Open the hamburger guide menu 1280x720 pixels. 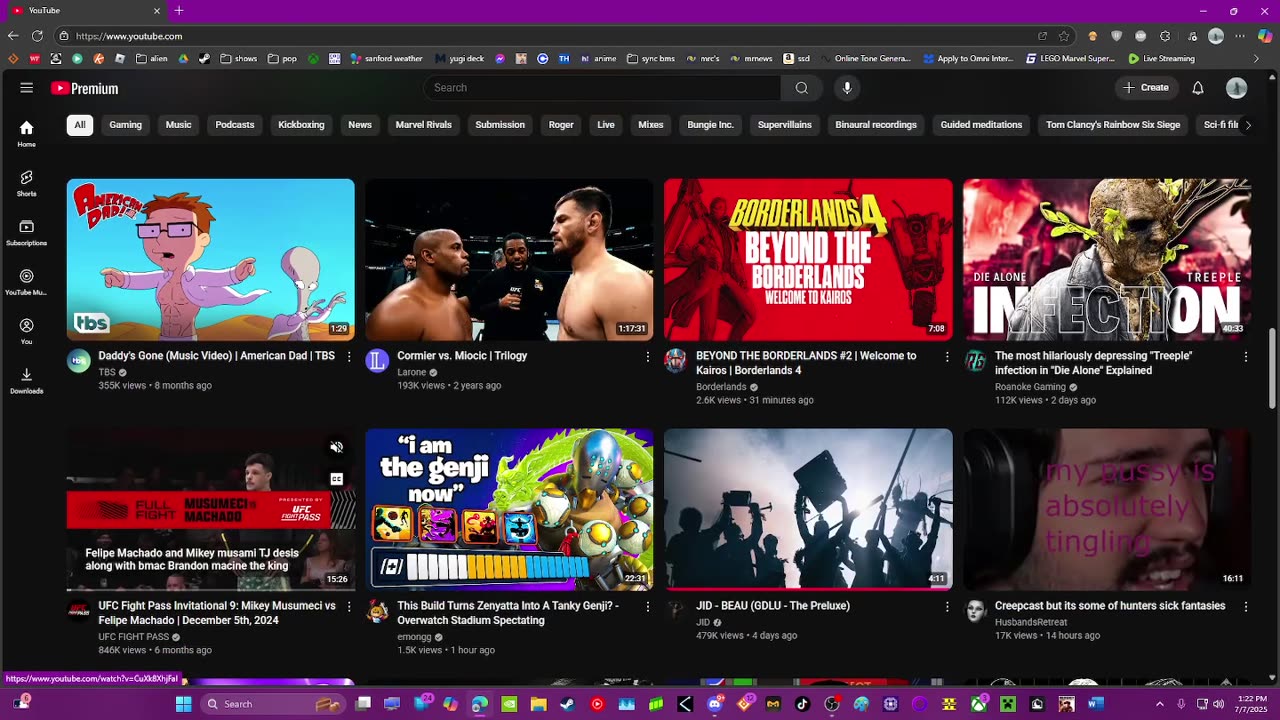[x=27, y=88]
